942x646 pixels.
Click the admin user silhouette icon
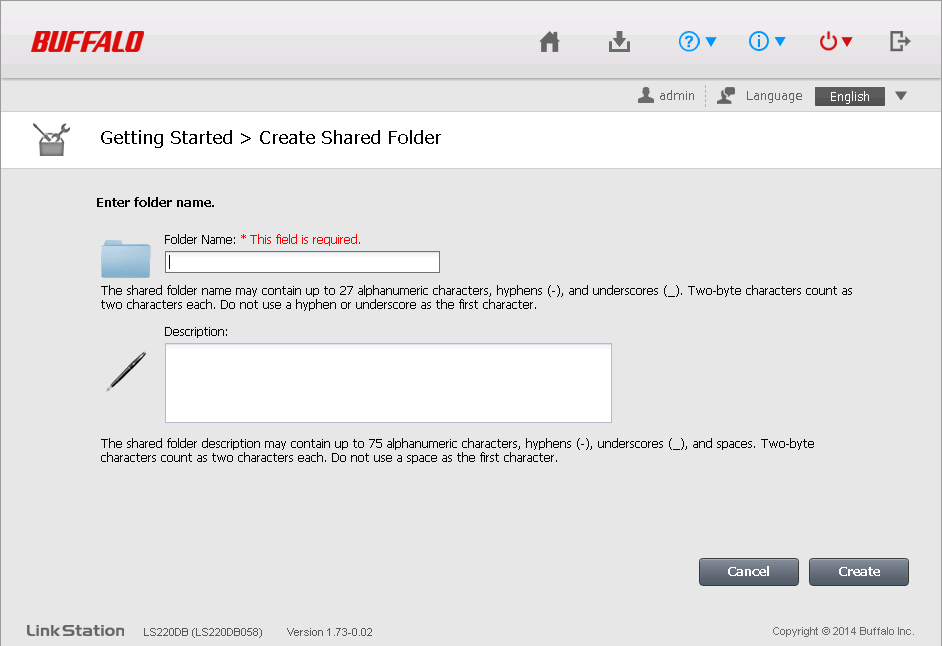[x=646, y=96]
